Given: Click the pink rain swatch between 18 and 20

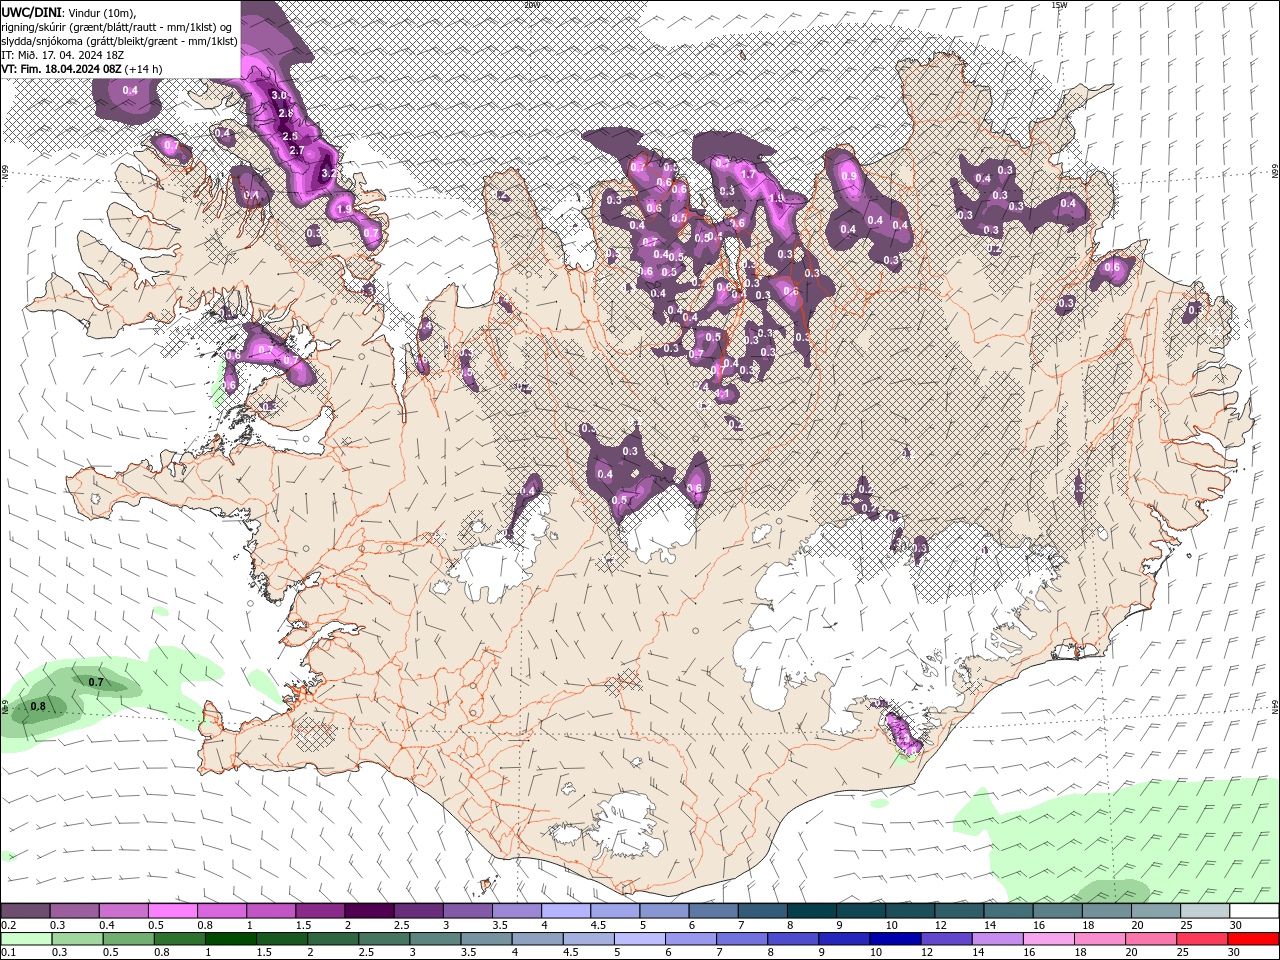Looking at the screenshot, I should tap(1099, 939).
